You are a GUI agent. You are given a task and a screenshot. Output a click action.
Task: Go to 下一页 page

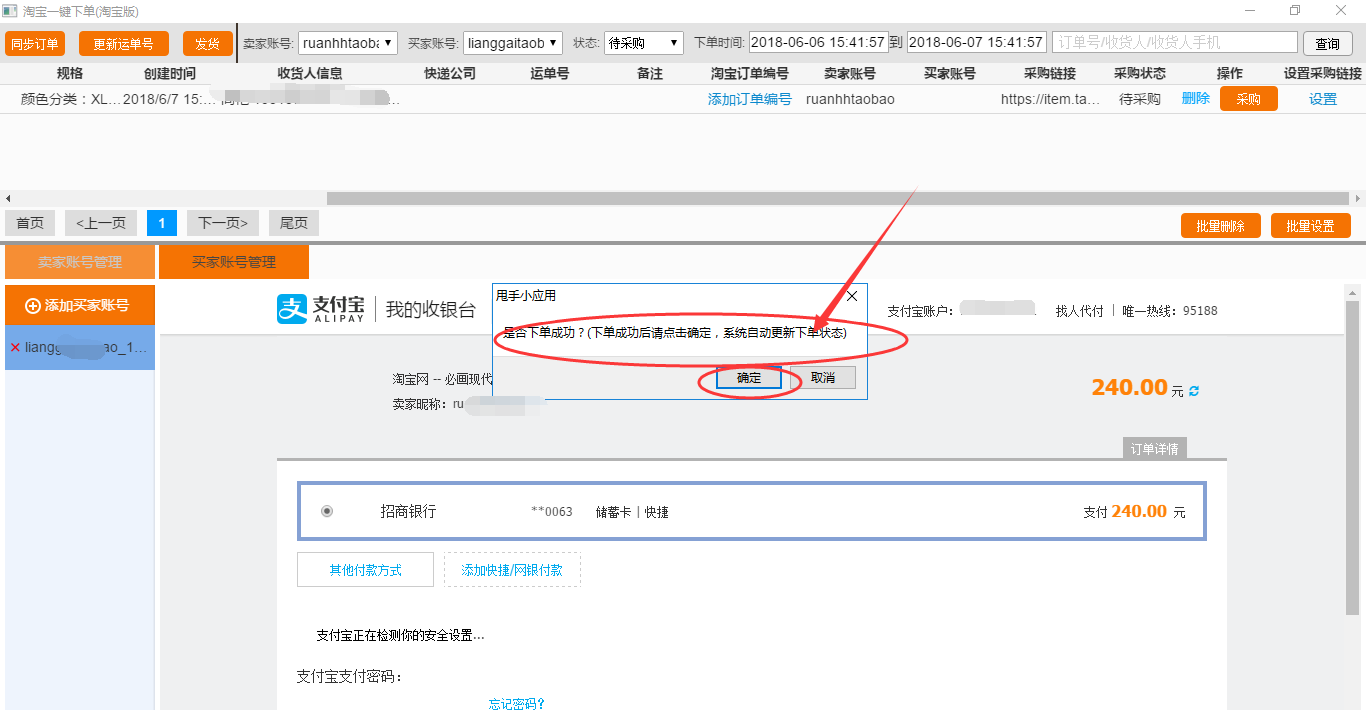click(x=223, y=223)
